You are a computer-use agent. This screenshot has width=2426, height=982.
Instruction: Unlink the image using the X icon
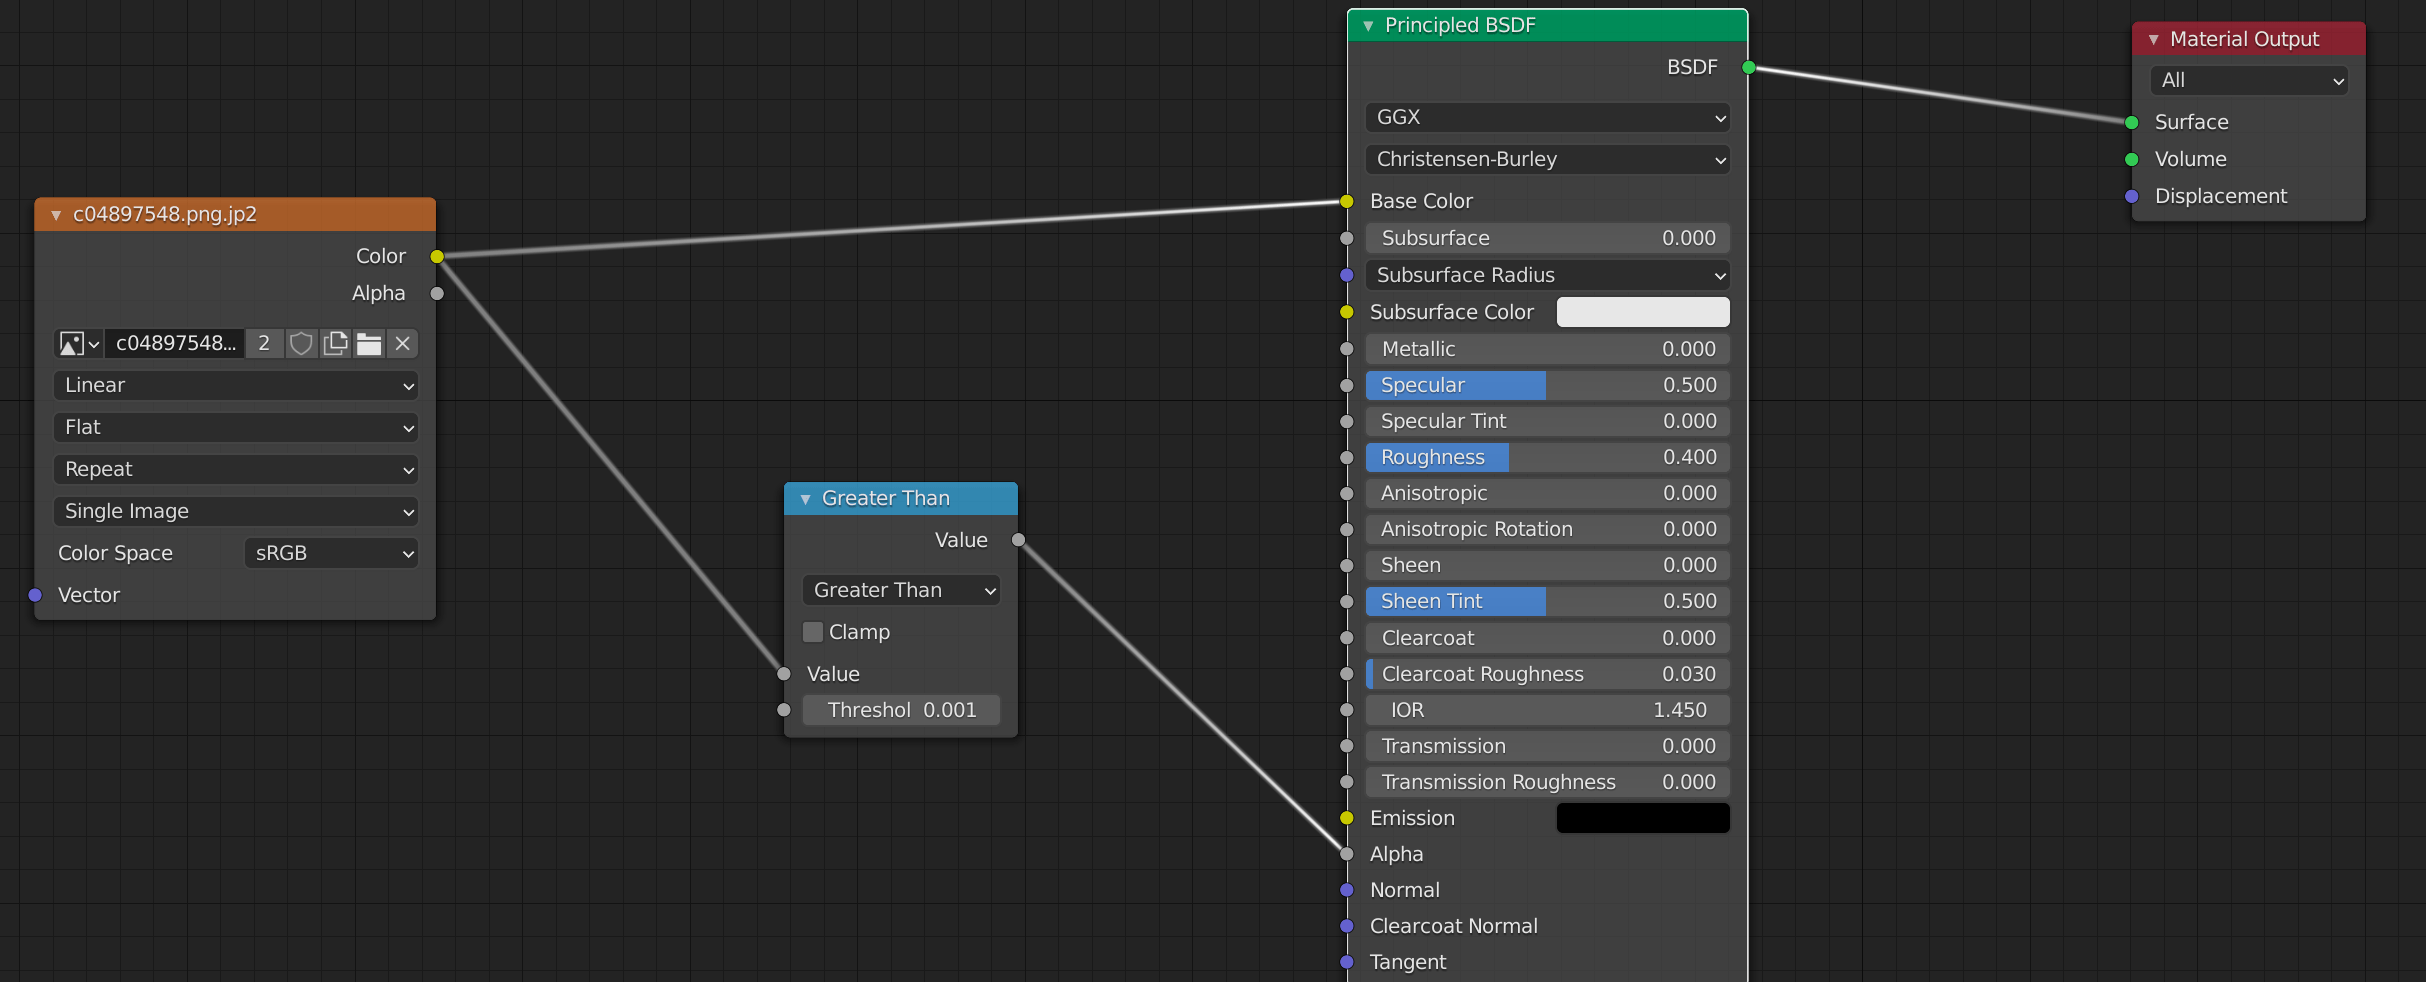[x=402, y=343]
